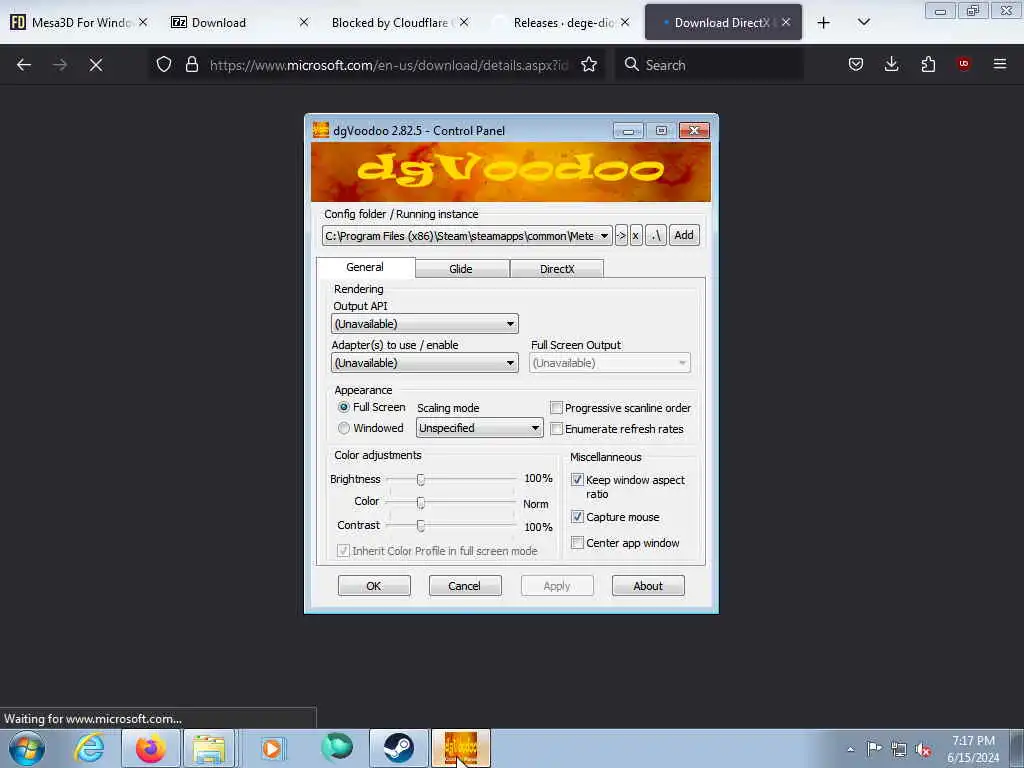Open the DirectX tab in dgVoodoo
The width and height of the screenshot is (1024, 768).
557,268
